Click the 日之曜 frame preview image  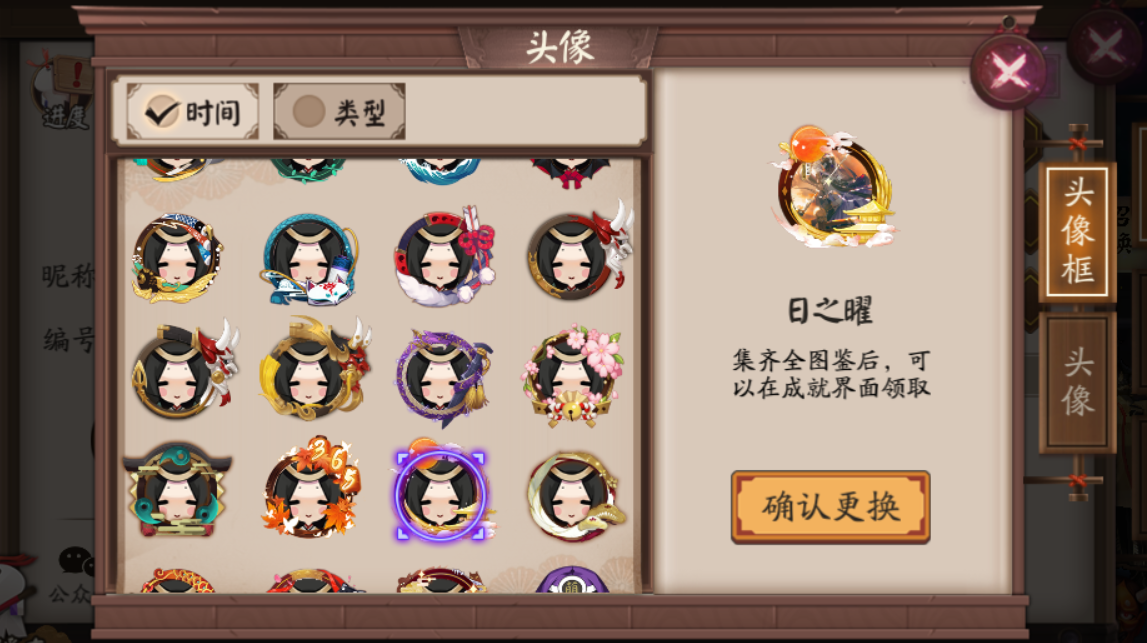pos(834,186)
